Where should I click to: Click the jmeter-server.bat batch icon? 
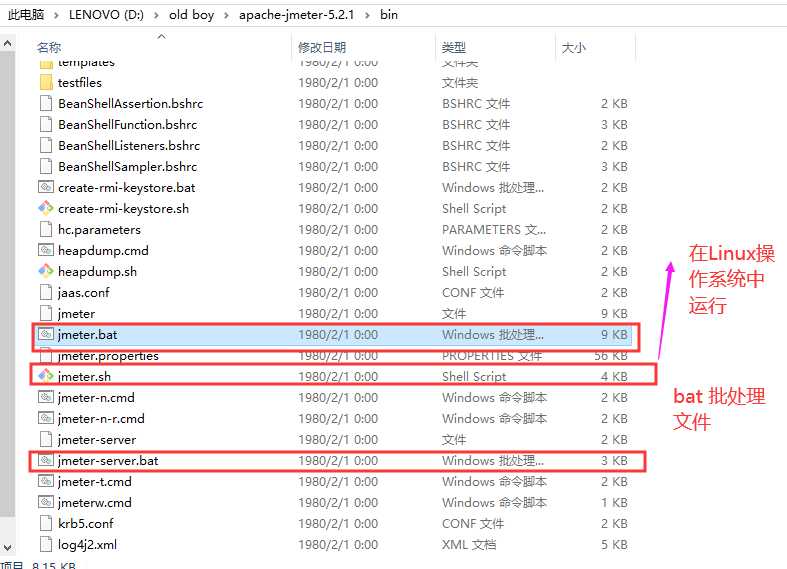tap(46, 460)
